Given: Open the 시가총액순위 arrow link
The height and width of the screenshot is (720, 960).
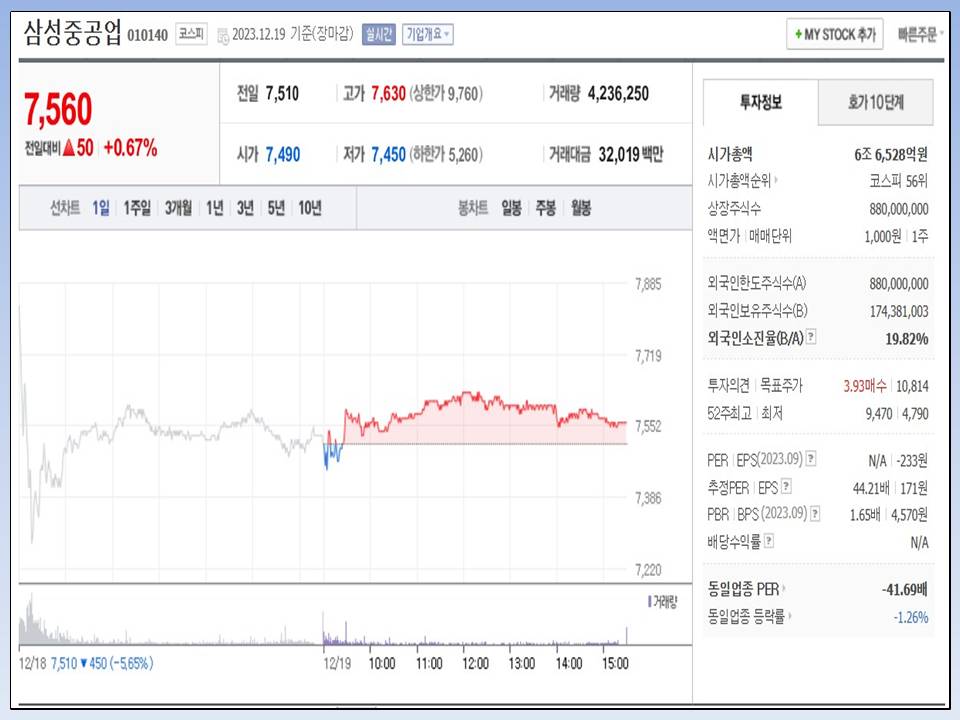Looking at the screenshot, I should click(776, 180).
